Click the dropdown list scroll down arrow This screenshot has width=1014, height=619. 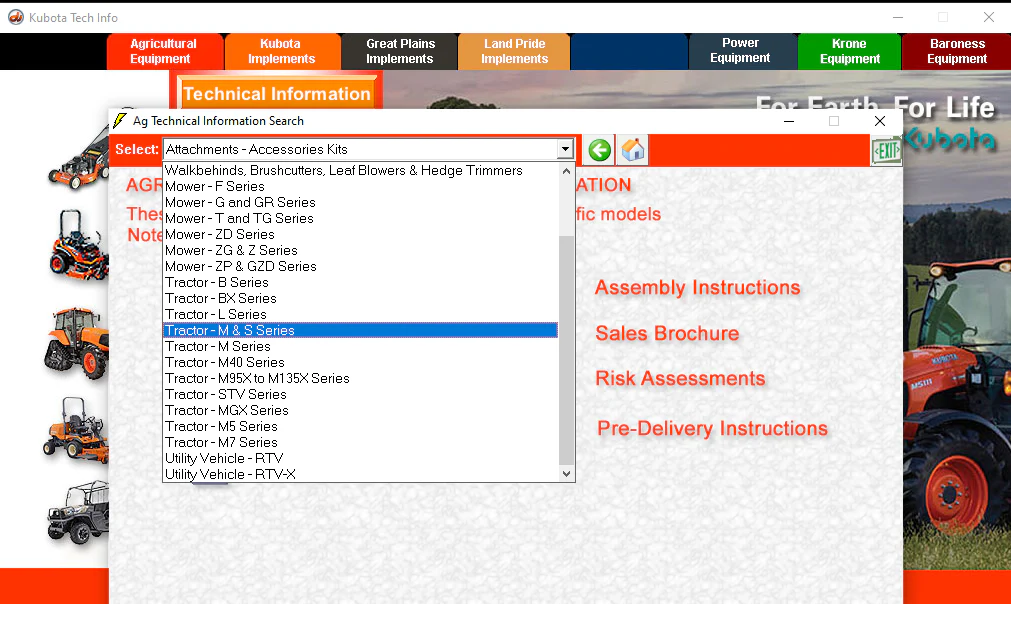[x=567, y=474]
